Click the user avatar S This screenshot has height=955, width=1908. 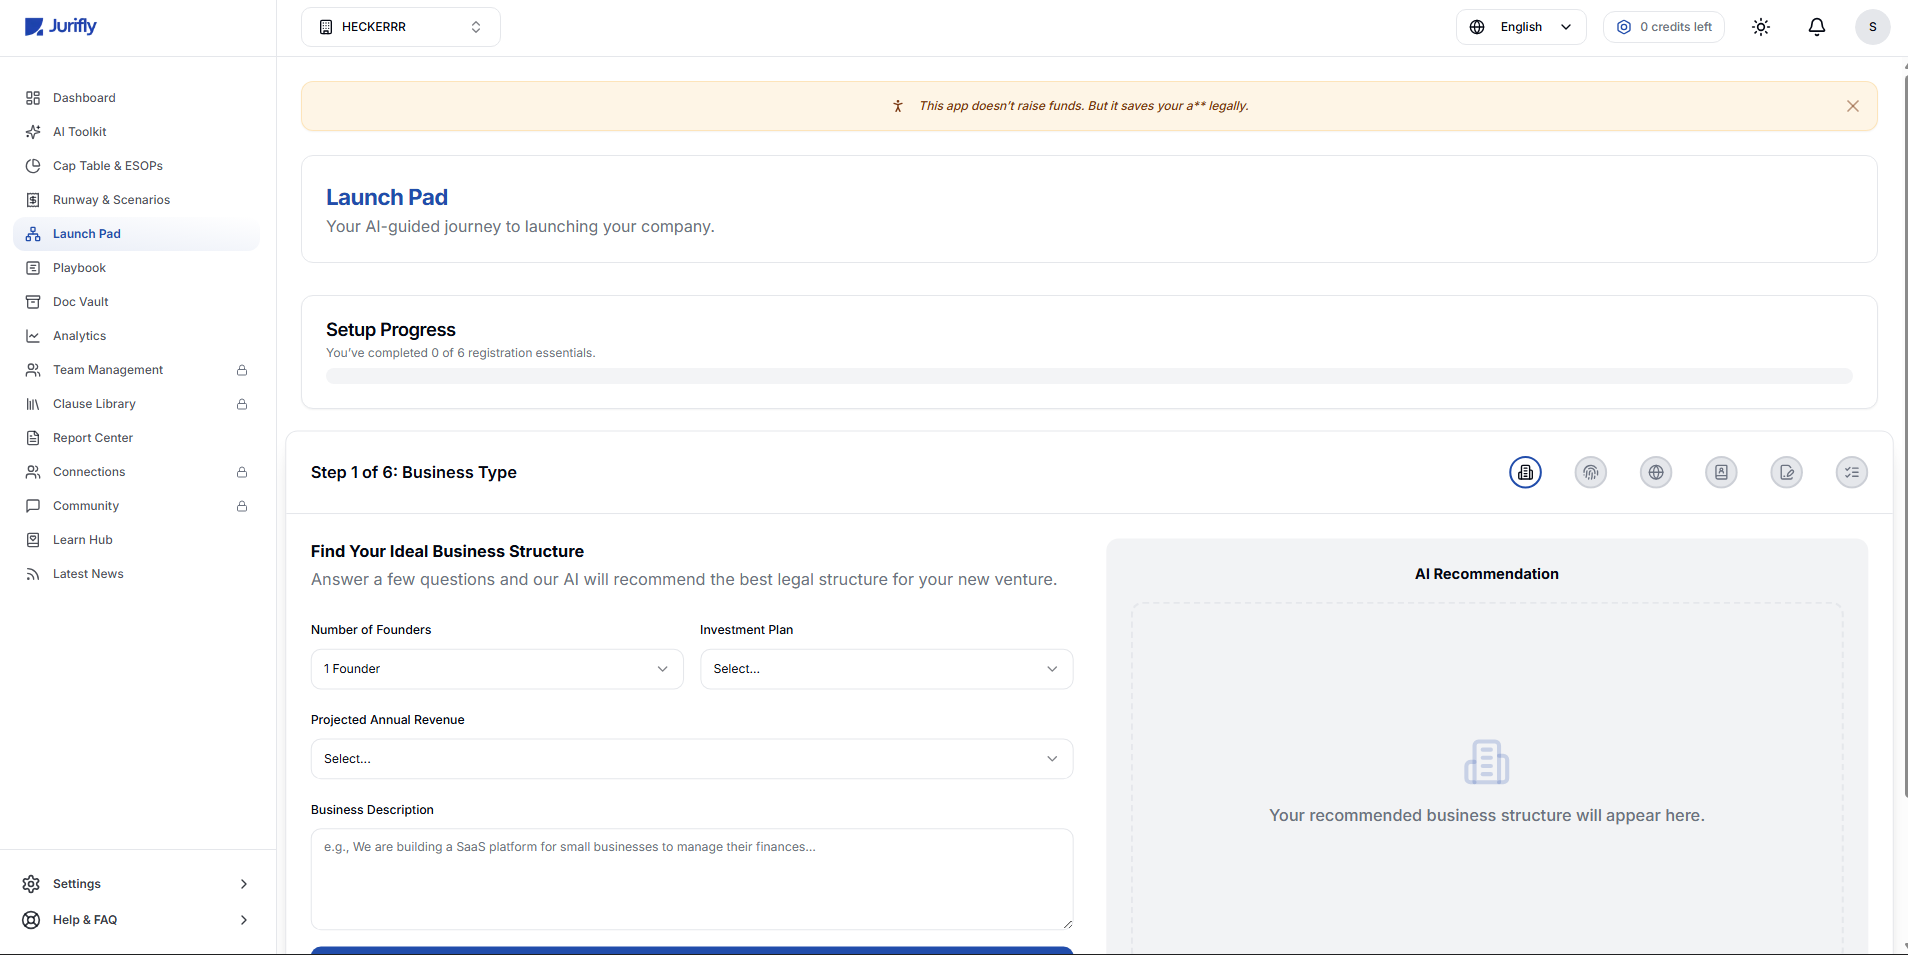(x=1872, y=27)
